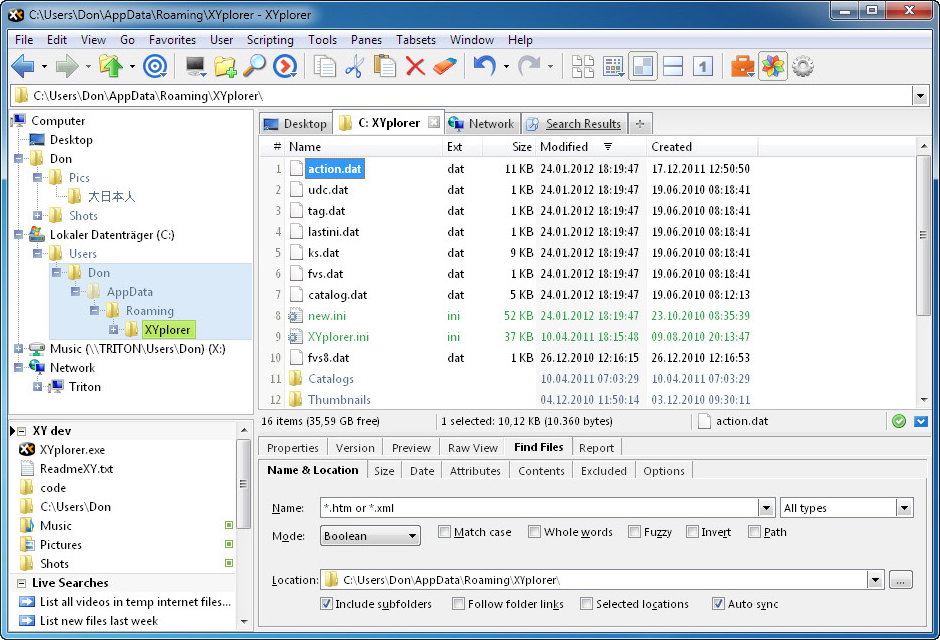Toggle Dual Pane toolbar button
This screenshot has width=940, height=640.
[x=643, y=66]
